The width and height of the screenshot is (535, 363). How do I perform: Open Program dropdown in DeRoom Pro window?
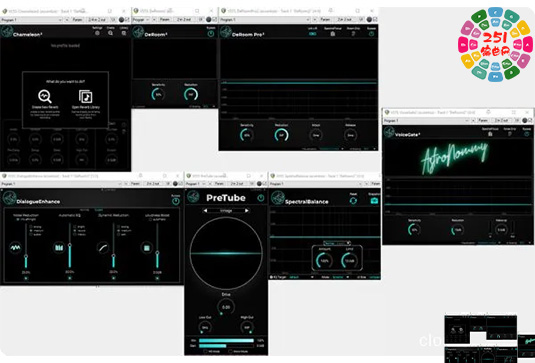(265, 20)
